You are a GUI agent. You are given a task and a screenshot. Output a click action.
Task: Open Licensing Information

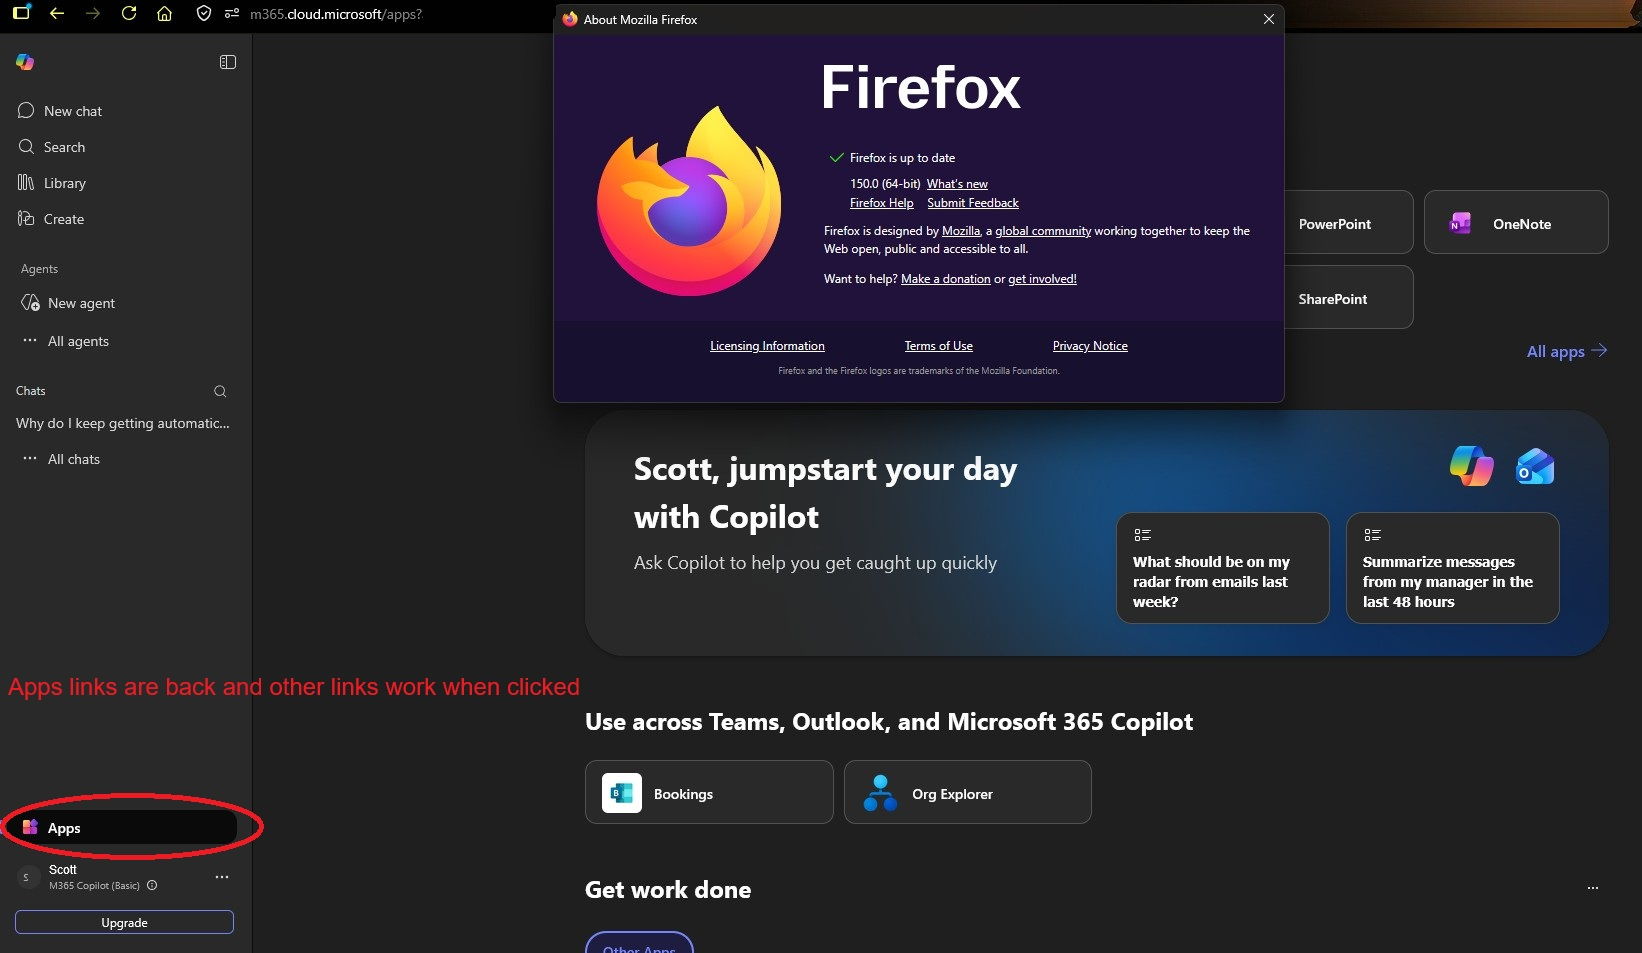click(x=767, y=346)
